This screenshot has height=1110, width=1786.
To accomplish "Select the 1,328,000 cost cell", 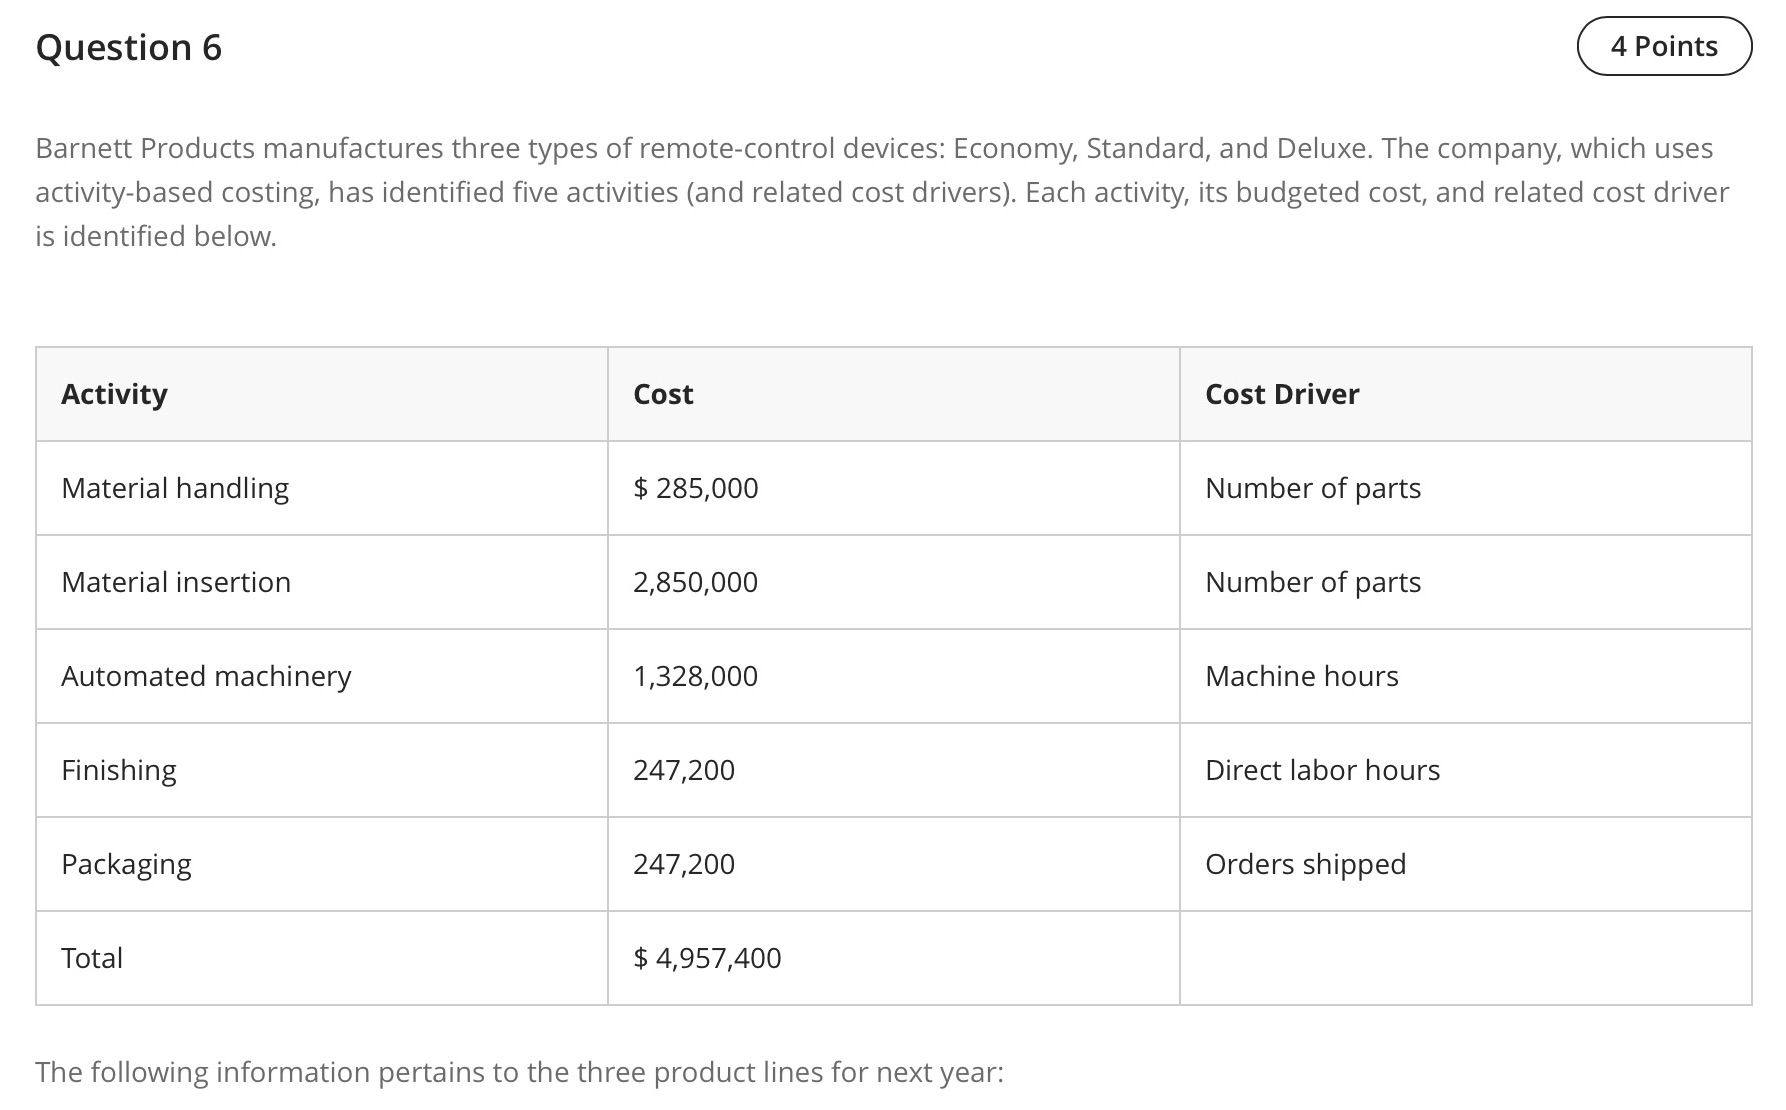I will (x=893, y=676).
